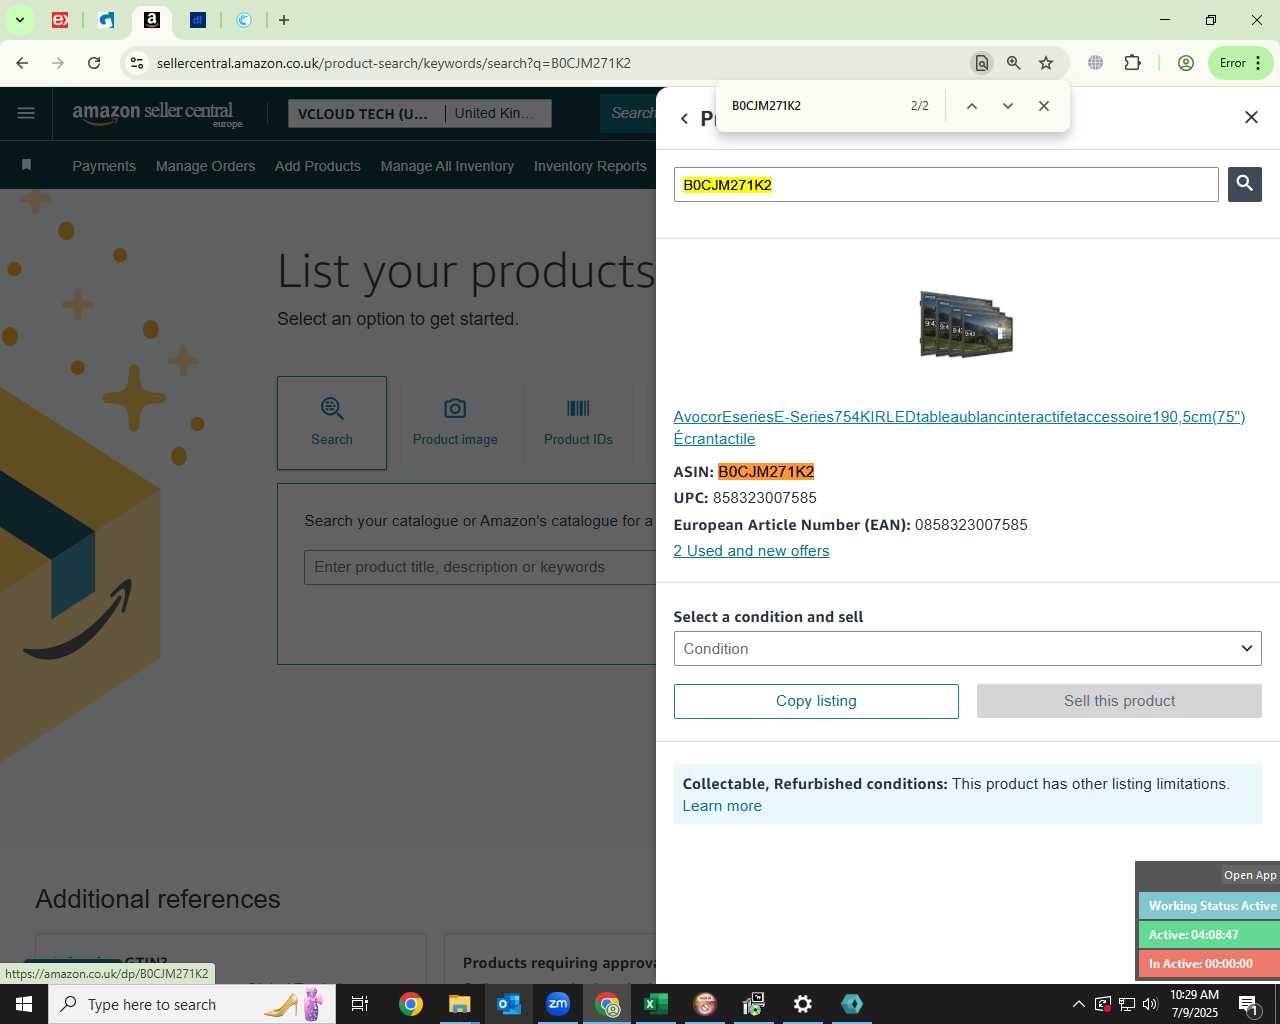
Task: Click the Windows taskbar search box
Action: [x=190, y=1004]
